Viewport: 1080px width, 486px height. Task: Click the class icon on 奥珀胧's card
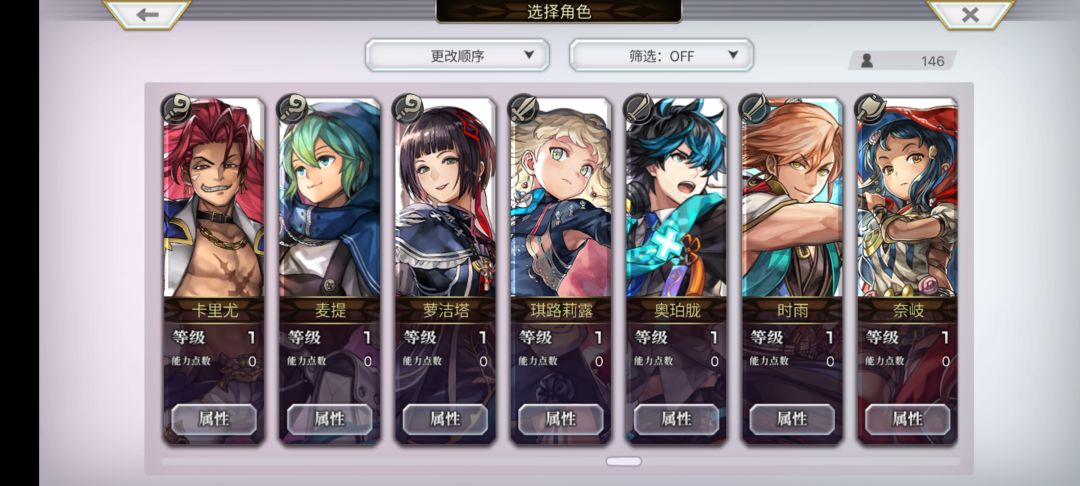pyautogui.click(x=638, y=109)
